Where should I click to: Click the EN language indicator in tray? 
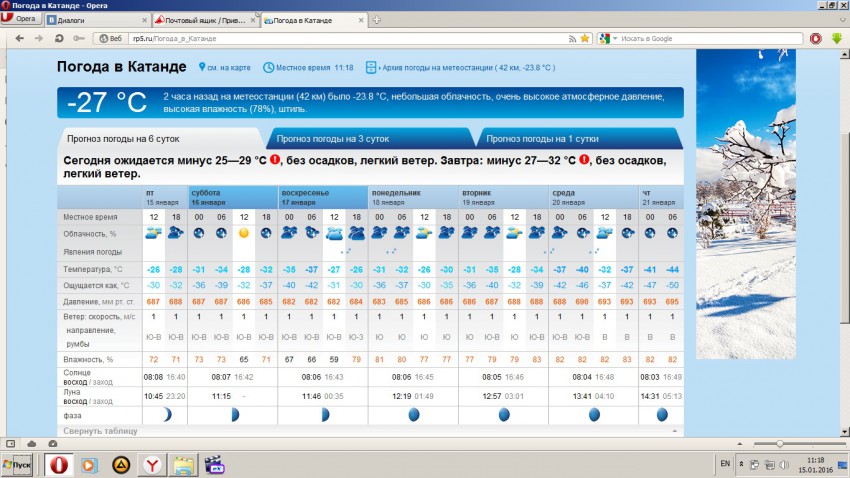point(725,465)
